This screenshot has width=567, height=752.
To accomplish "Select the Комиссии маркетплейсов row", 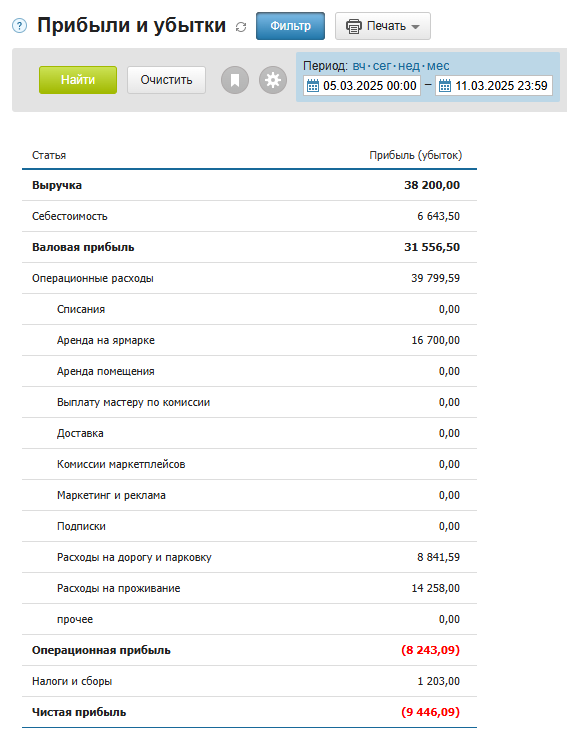I will coord(249,464).
